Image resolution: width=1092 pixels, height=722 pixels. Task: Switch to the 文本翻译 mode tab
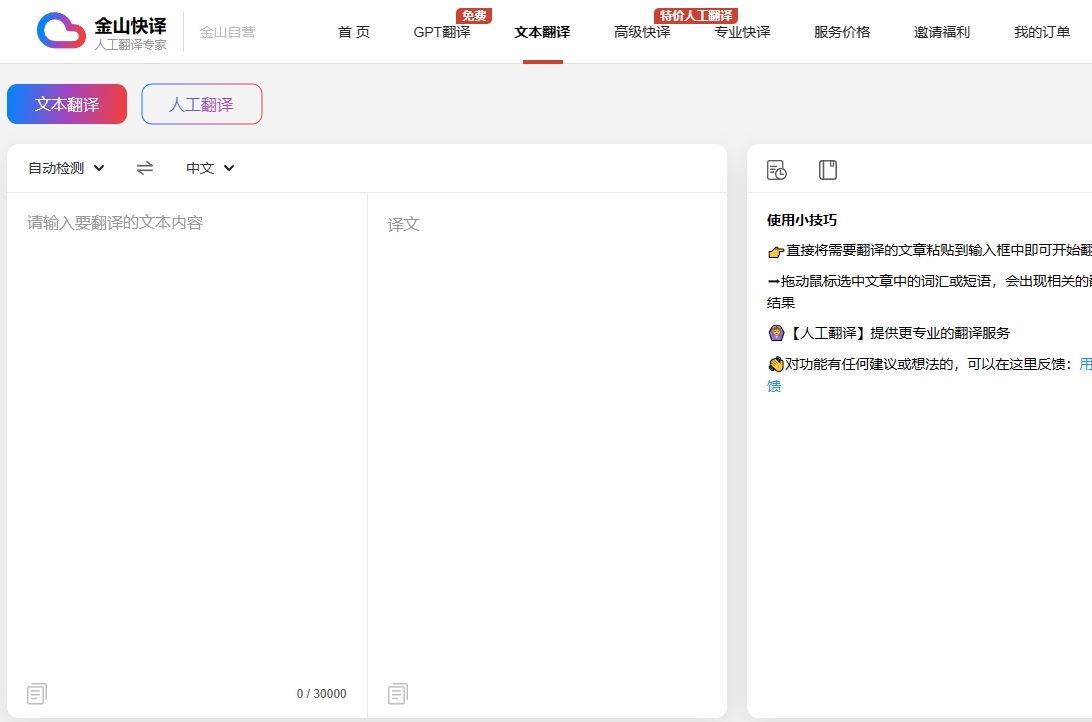click(67, 104)
